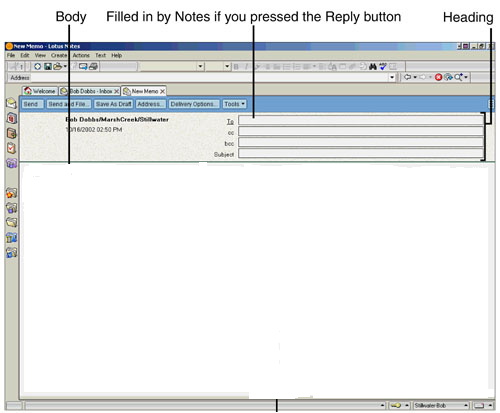
Task: Click the Address... action button
Action: (x=151, y=104)
